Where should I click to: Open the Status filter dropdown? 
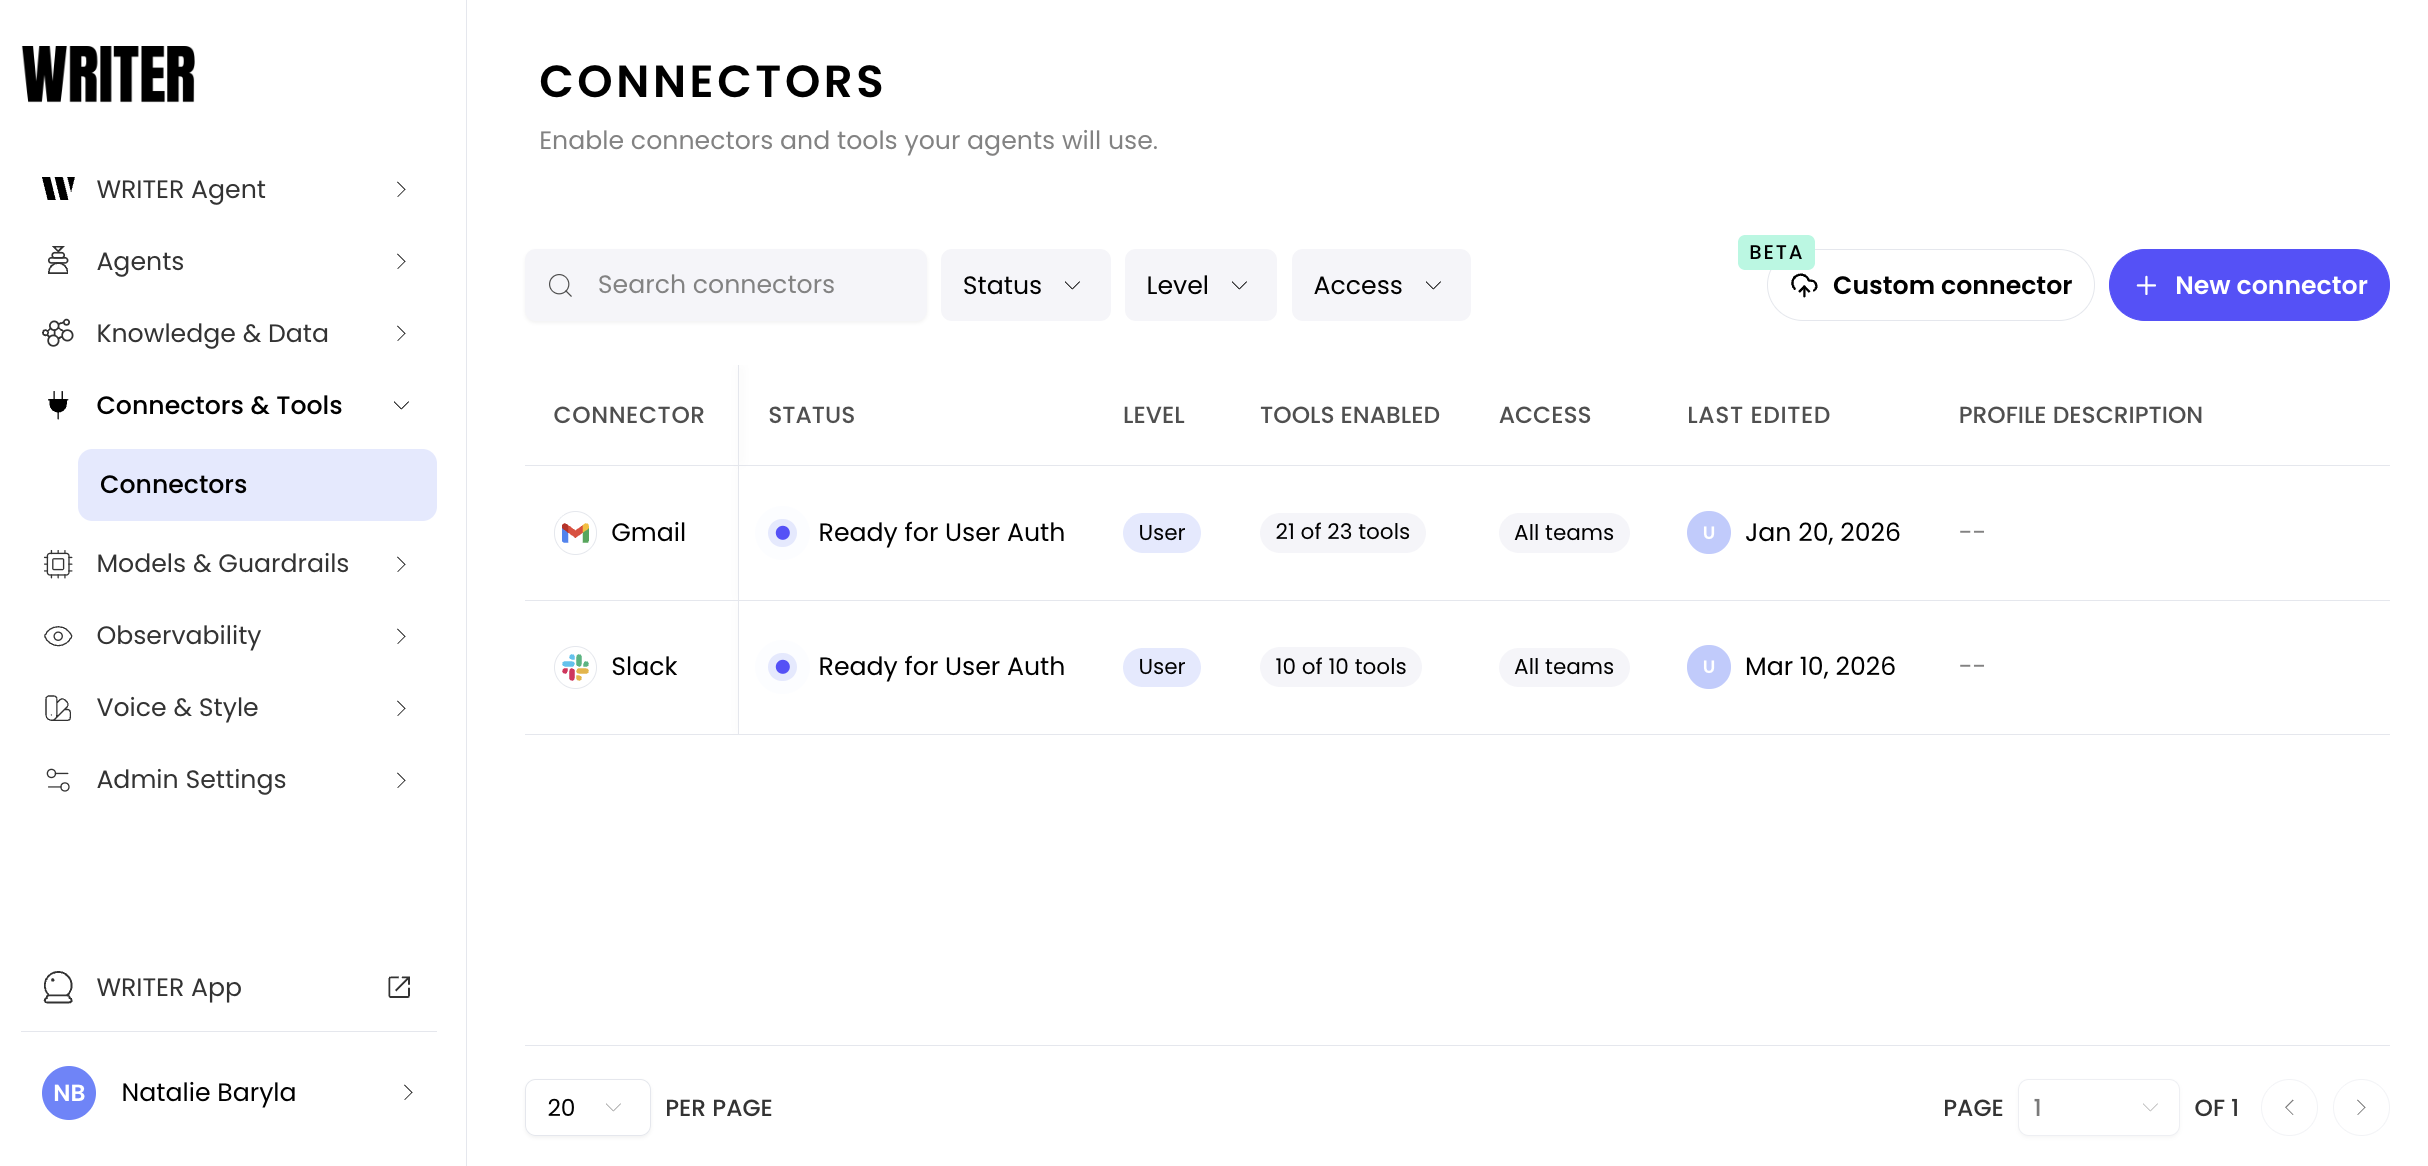(1024, 285)
